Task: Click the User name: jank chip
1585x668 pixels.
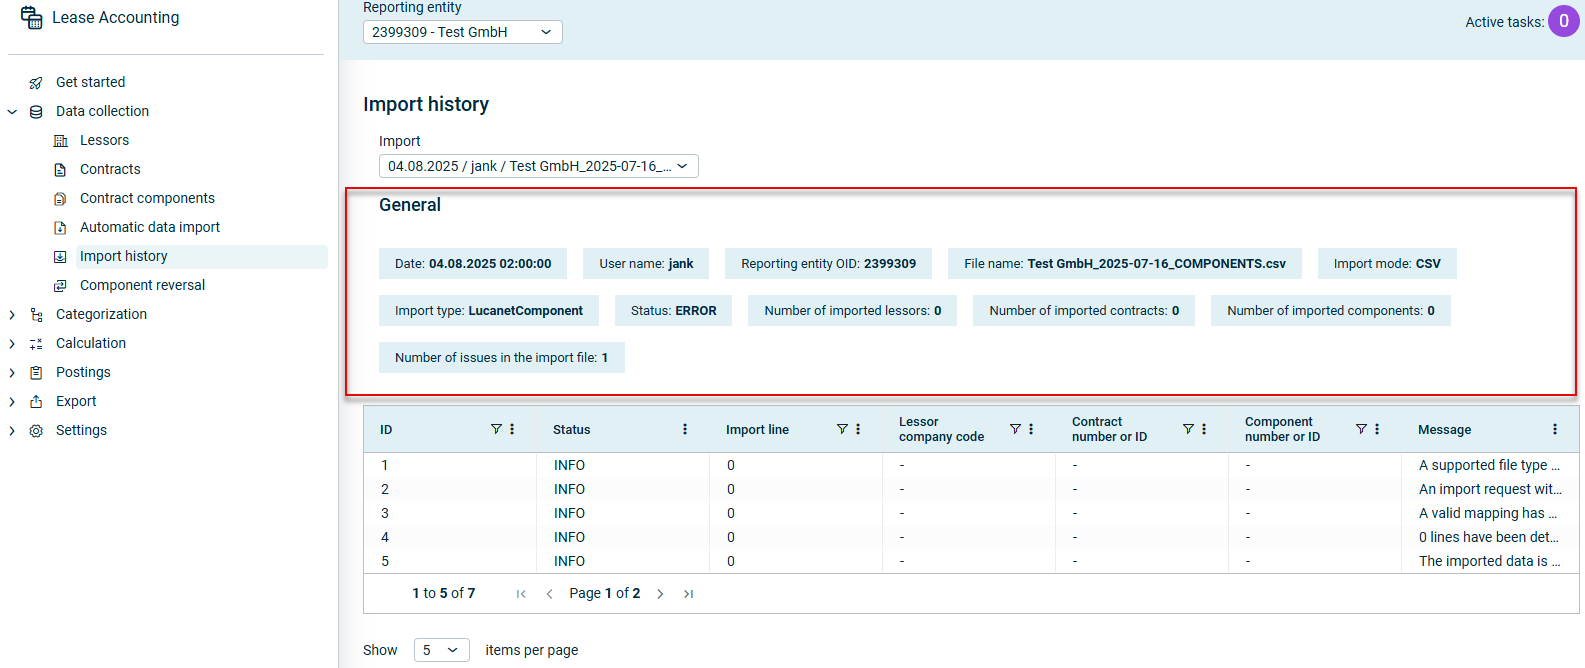Action: click(646, 264)
